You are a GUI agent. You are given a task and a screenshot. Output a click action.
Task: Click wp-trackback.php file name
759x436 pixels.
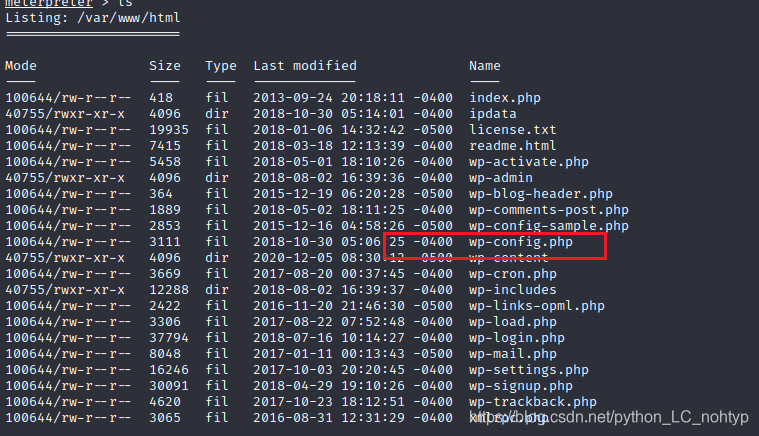(x=533, y=402)
